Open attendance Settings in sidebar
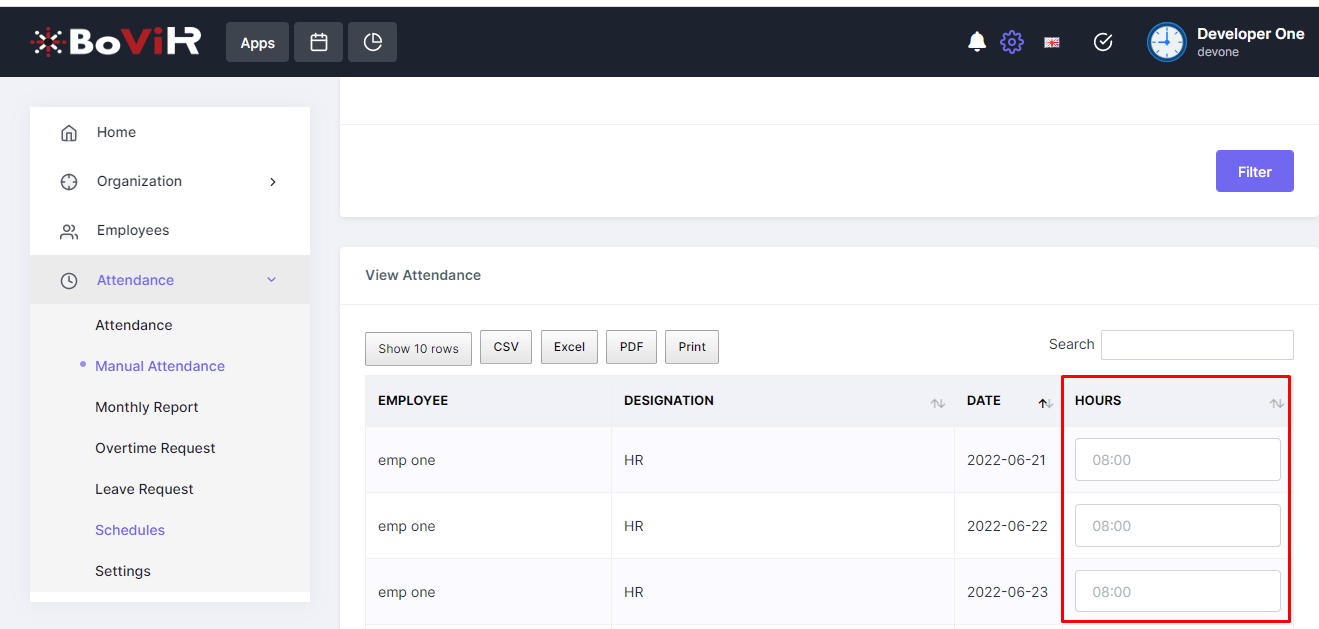 (123, 571)
